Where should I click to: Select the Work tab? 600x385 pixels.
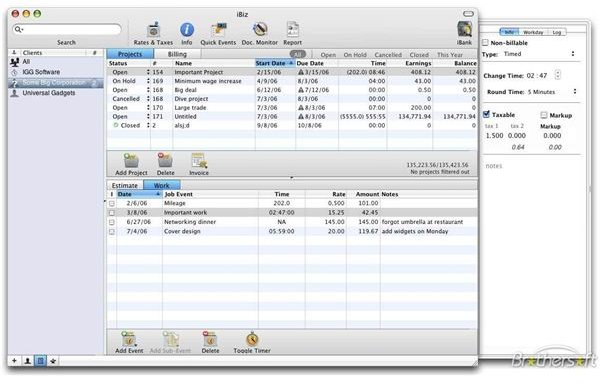point(161,185)
